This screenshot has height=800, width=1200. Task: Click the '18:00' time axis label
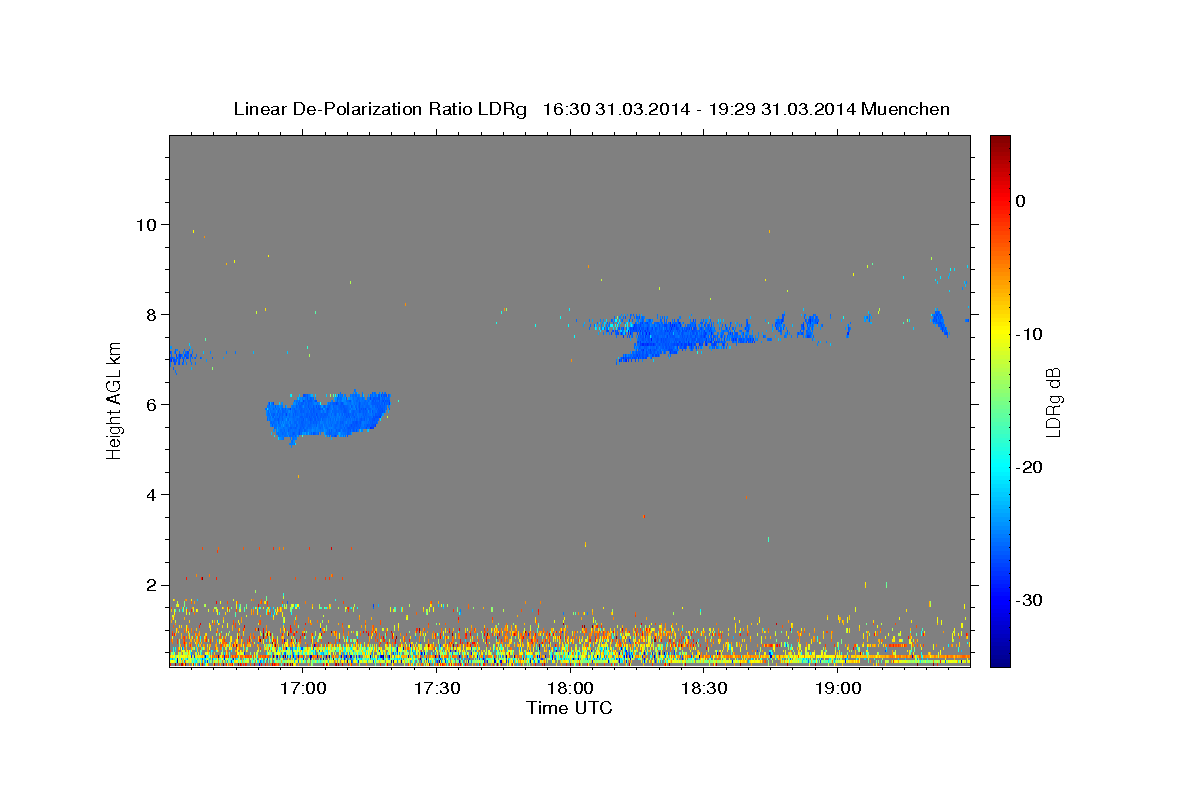[x=571, y=689]
